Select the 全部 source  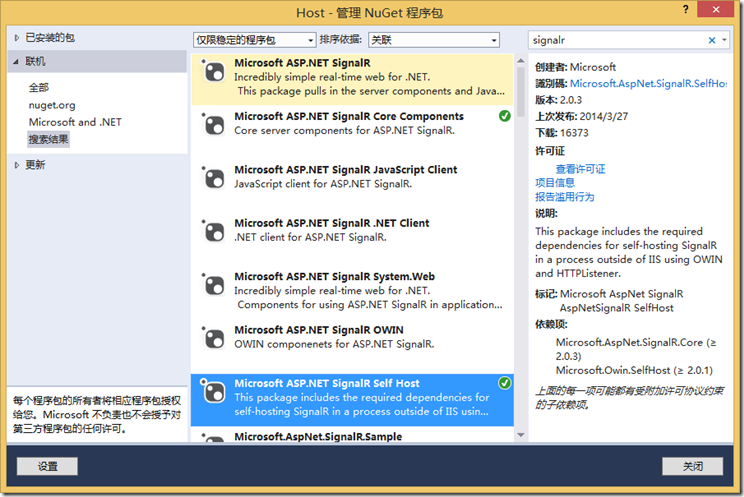tap(39, 87)
